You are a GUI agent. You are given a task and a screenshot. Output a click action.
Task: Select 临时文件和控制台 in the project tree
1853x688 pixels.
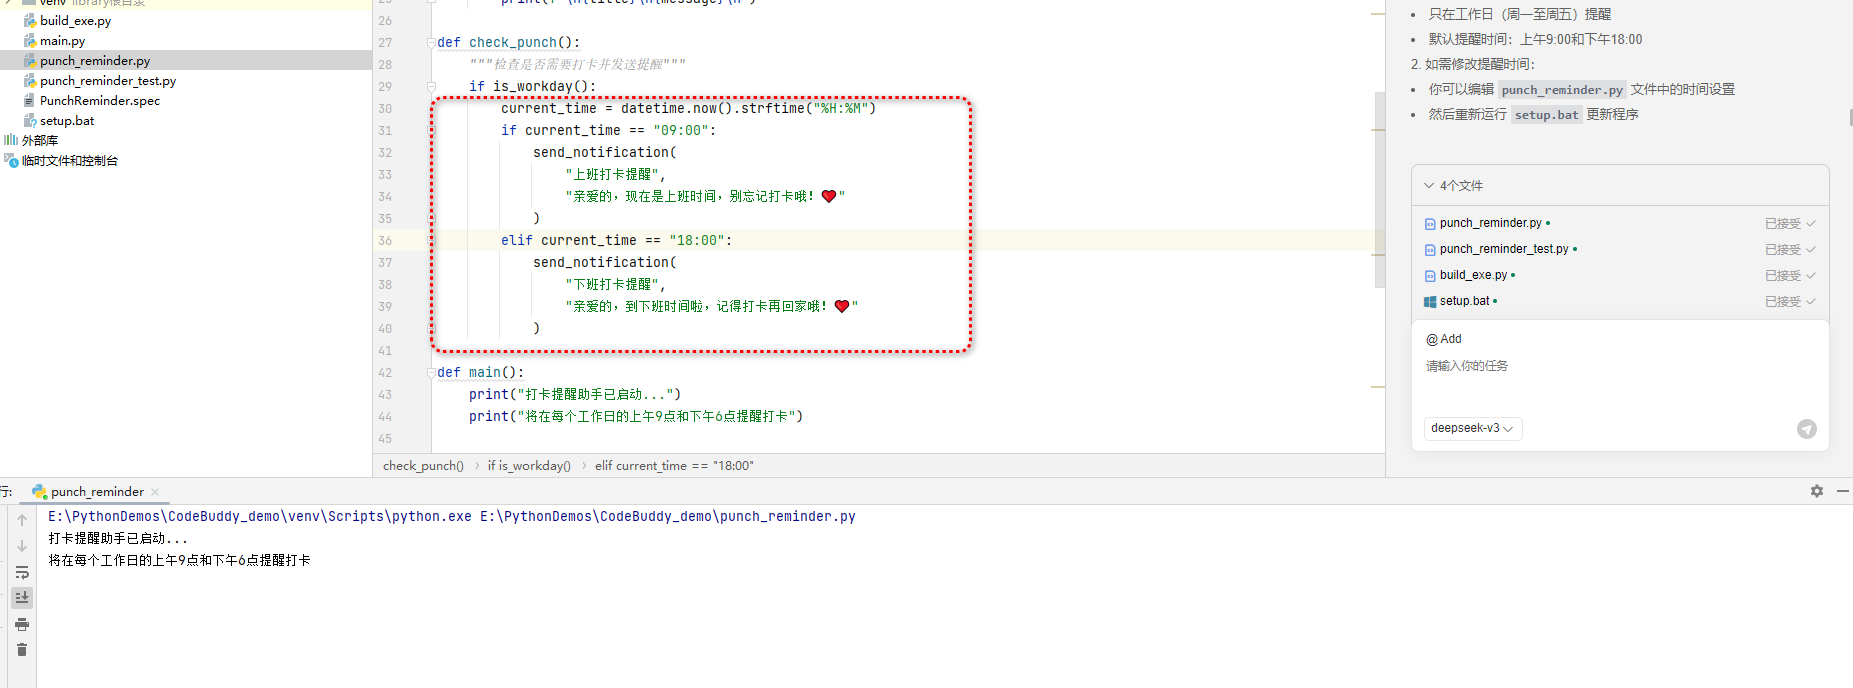pos(70,160)
